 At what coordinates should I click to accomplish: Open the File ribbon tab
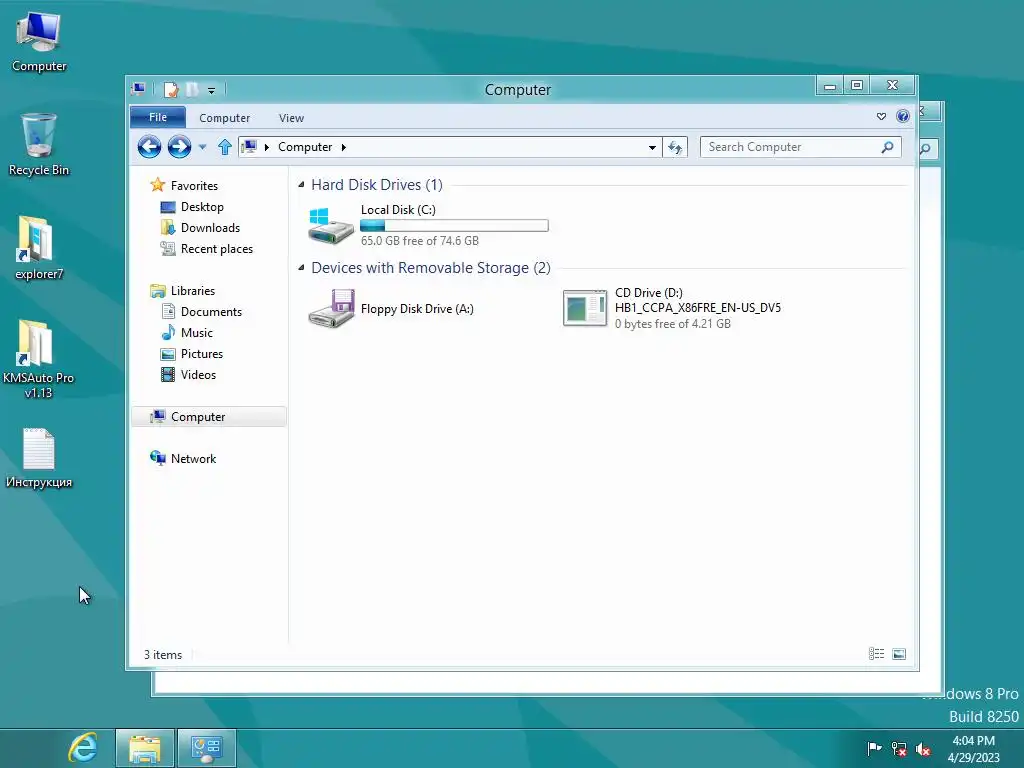(157, 118)
